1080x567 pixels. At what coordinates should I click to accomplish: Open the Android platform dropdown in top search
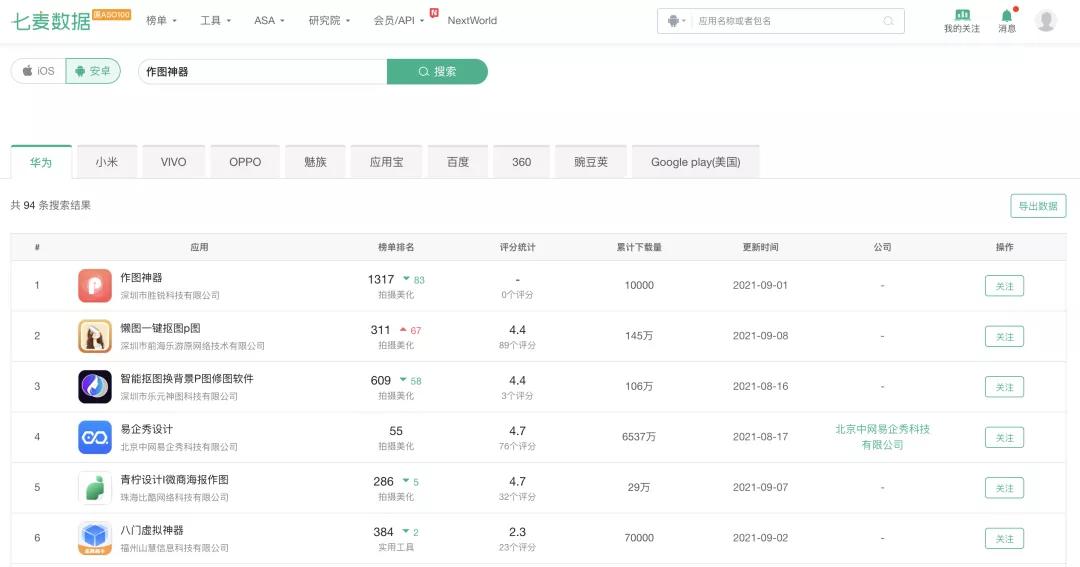[676, 21]
